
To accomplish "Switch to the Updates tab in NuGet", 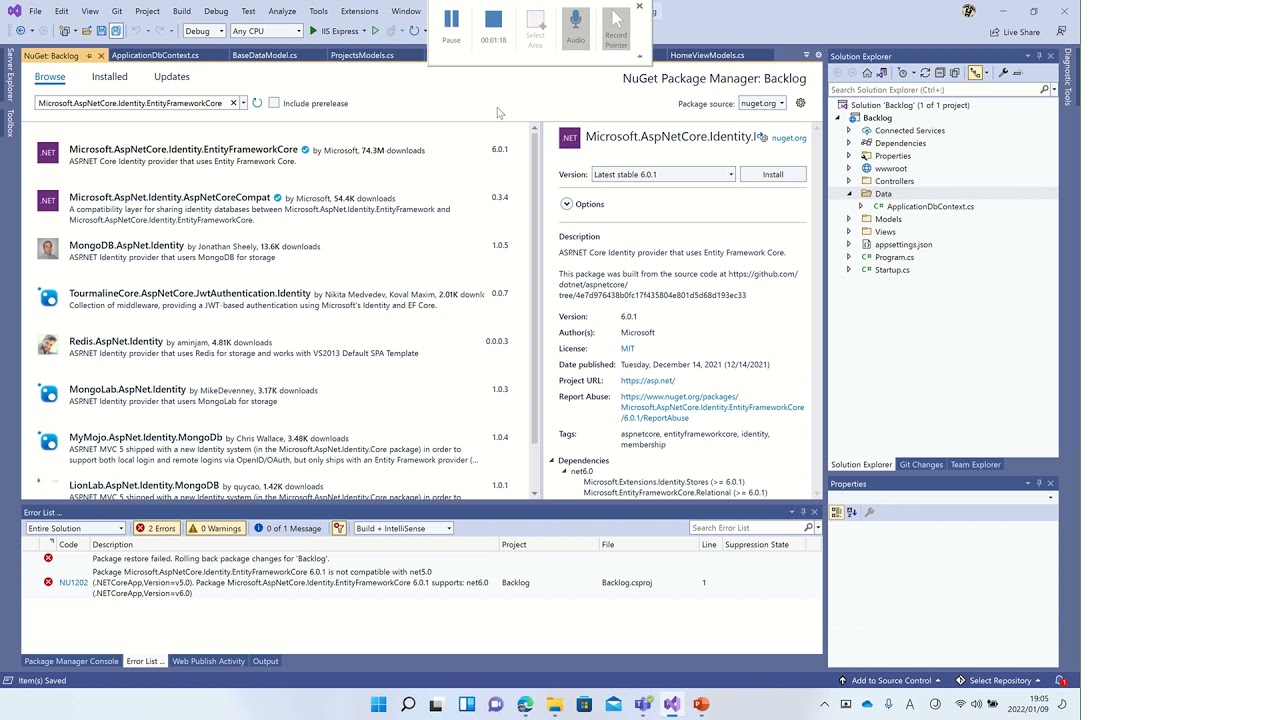I will pos(171,76).
